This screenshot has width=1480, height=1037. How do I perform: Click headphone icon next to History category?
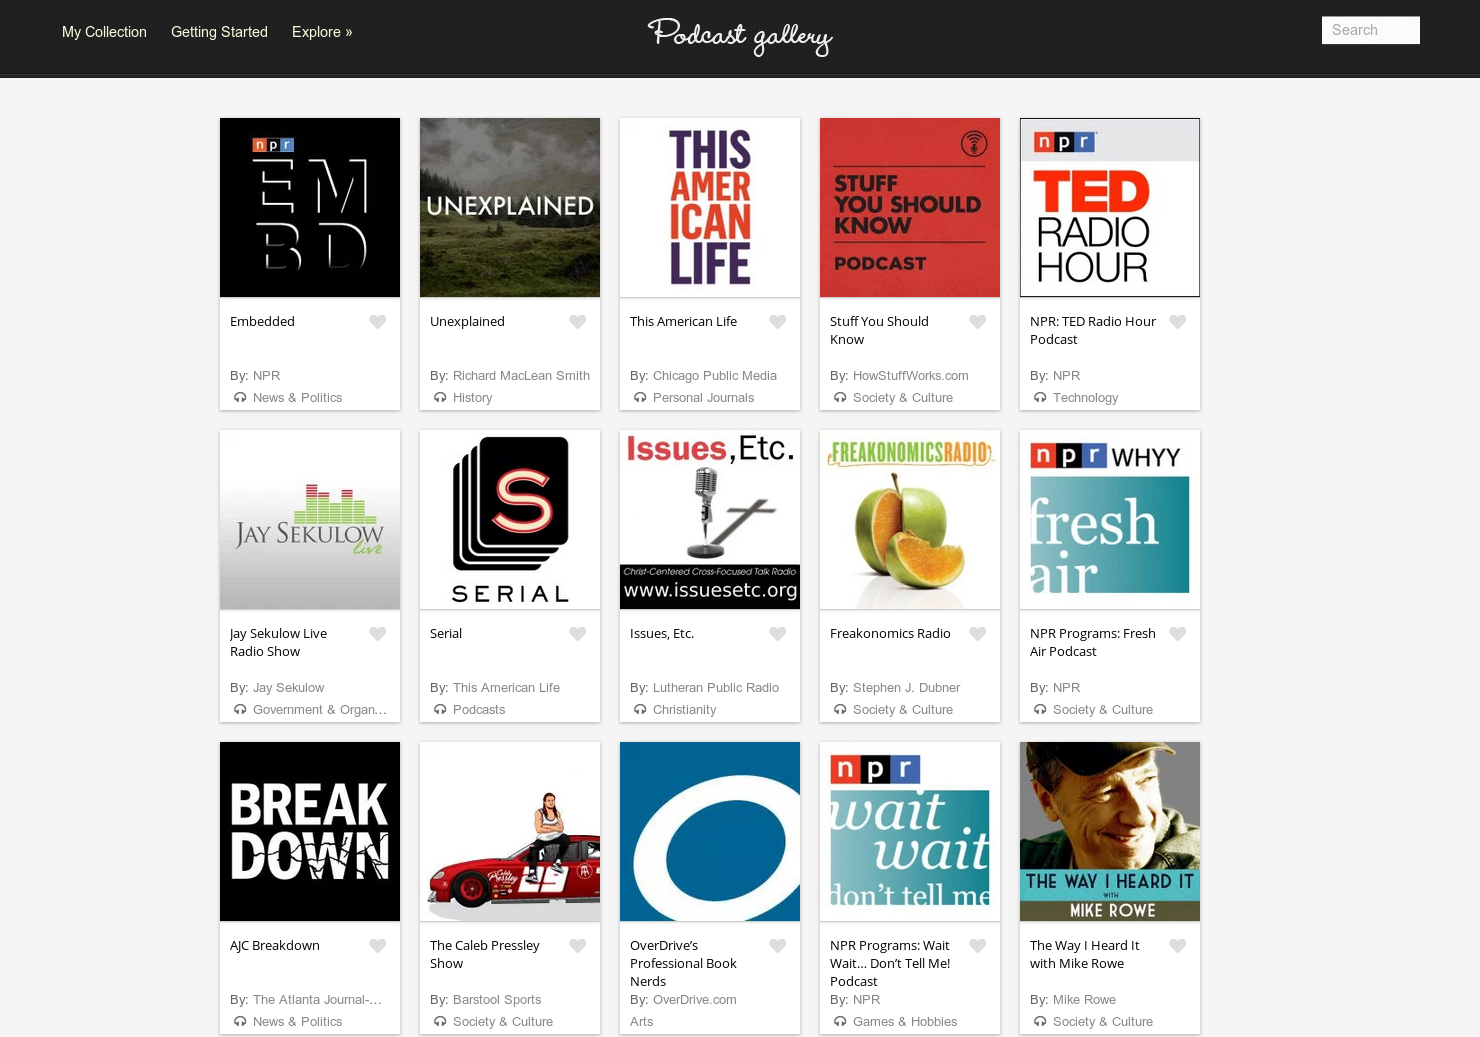pyautogui.click(x=440, y=398)
